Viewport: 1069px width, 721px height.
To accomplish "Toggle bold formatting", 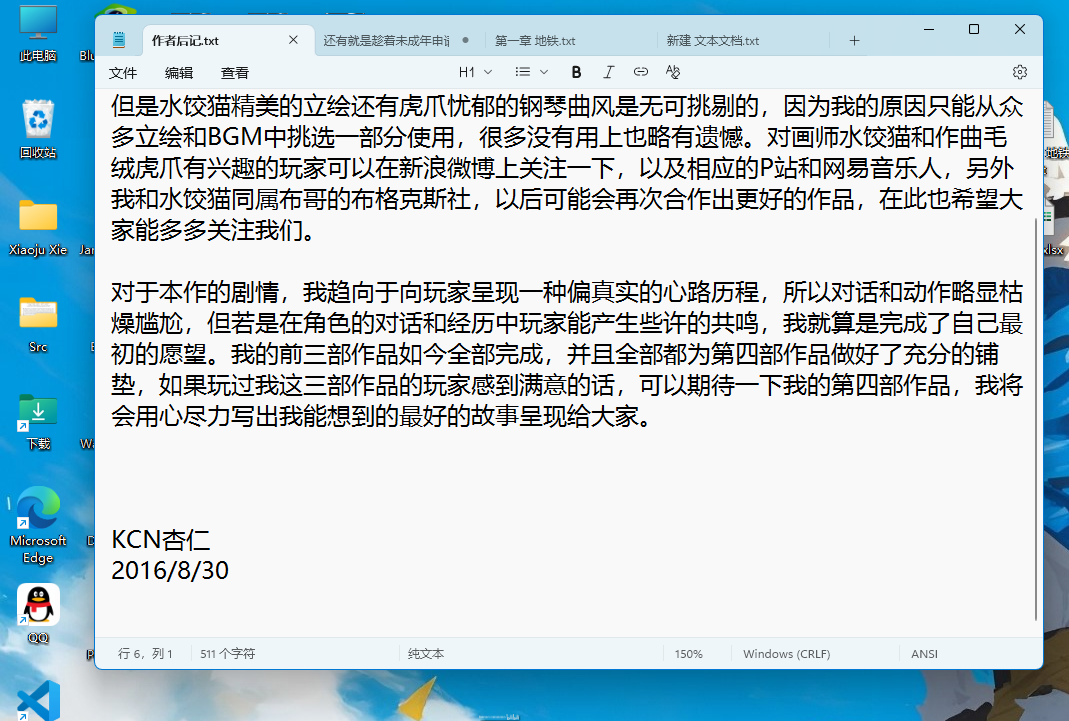I will pos(576,71).
